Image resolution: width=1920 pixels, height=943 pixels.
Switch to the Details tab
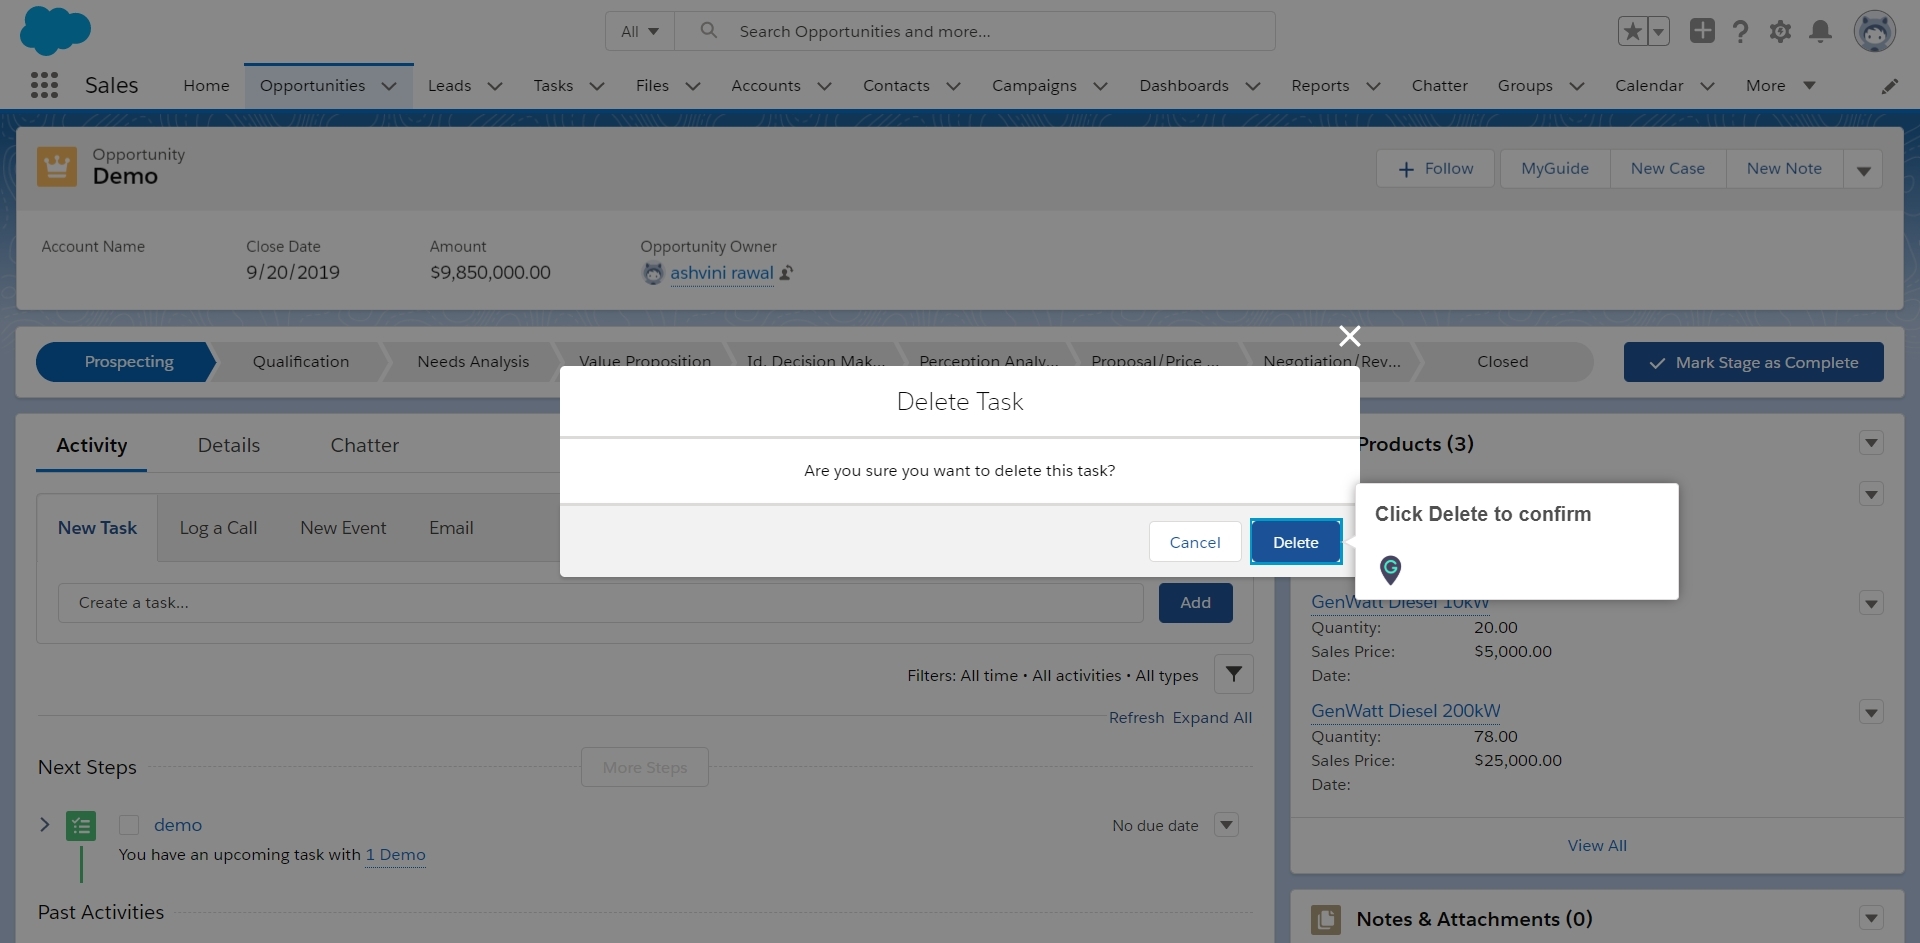pos(228,445)
